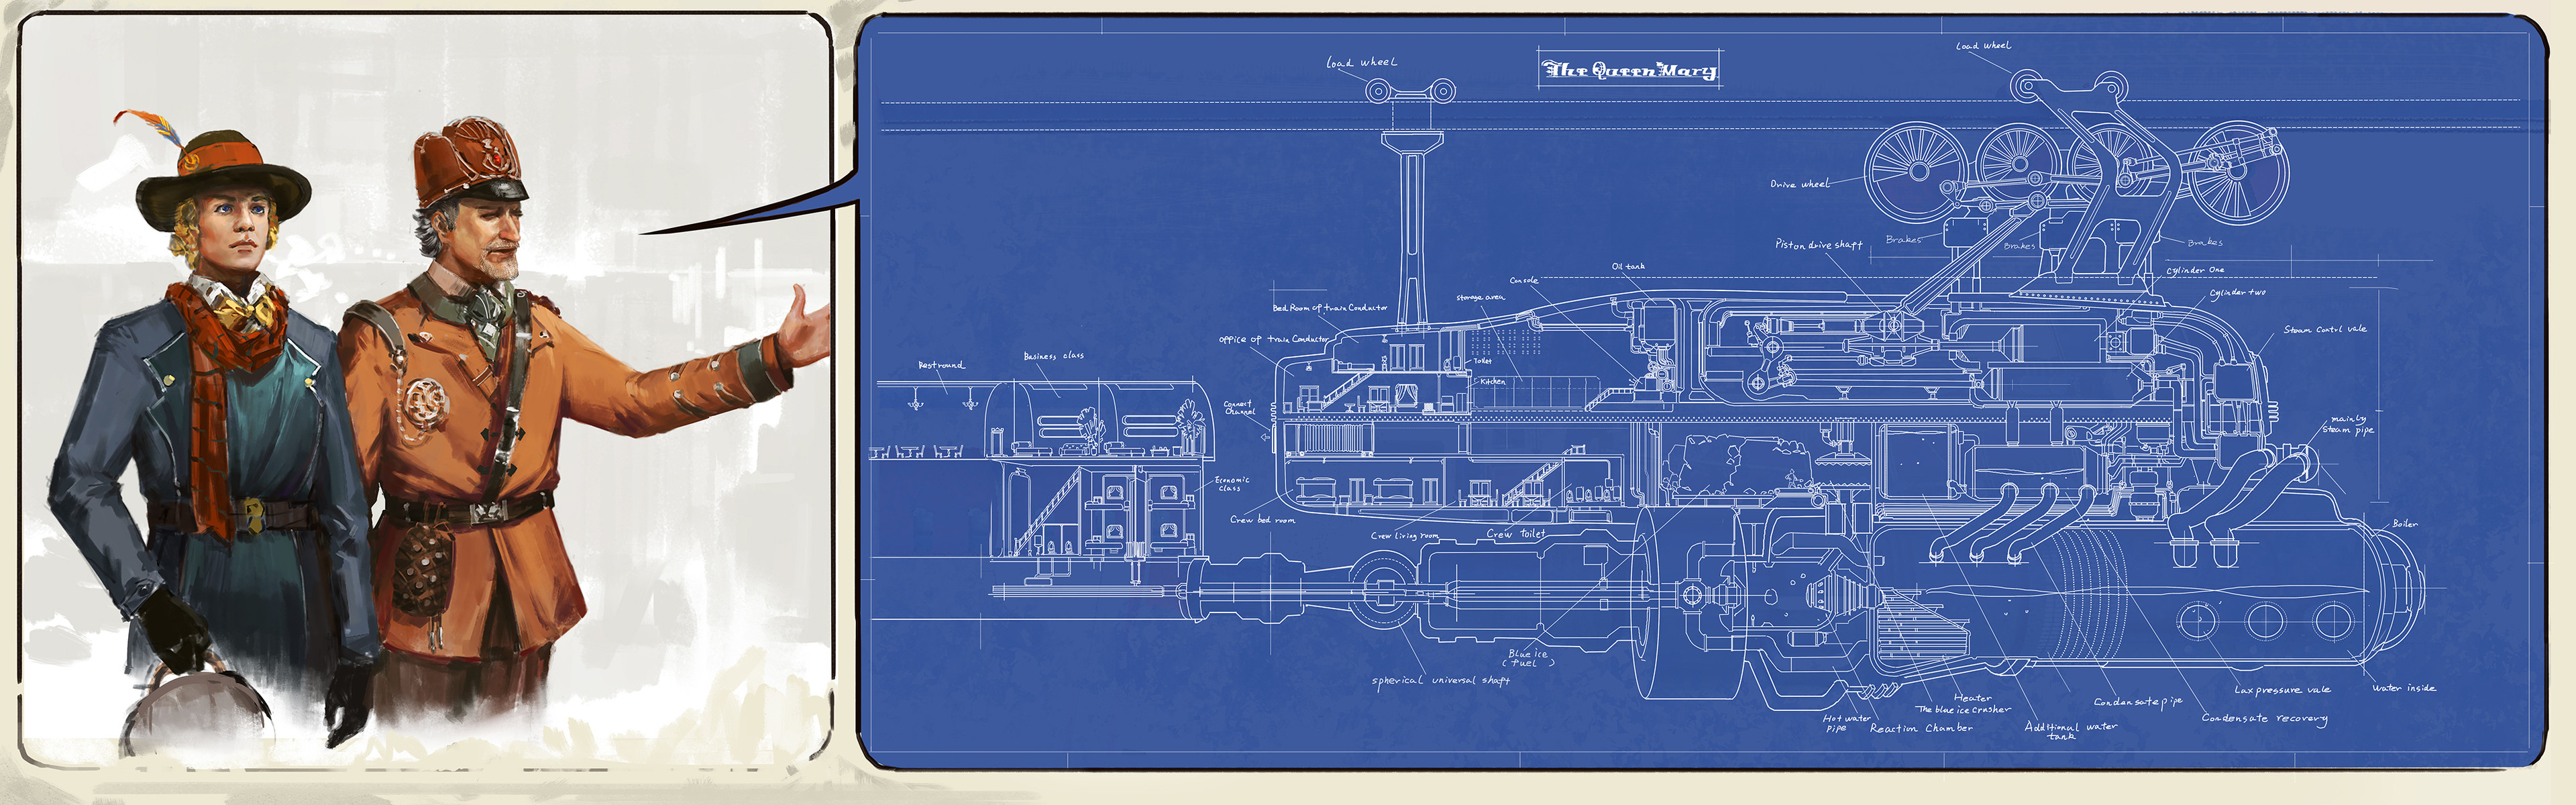Click the 'Reaction Chamber' label
2576x805 pixels.
pyautogui.click(x=1921, y=728)
